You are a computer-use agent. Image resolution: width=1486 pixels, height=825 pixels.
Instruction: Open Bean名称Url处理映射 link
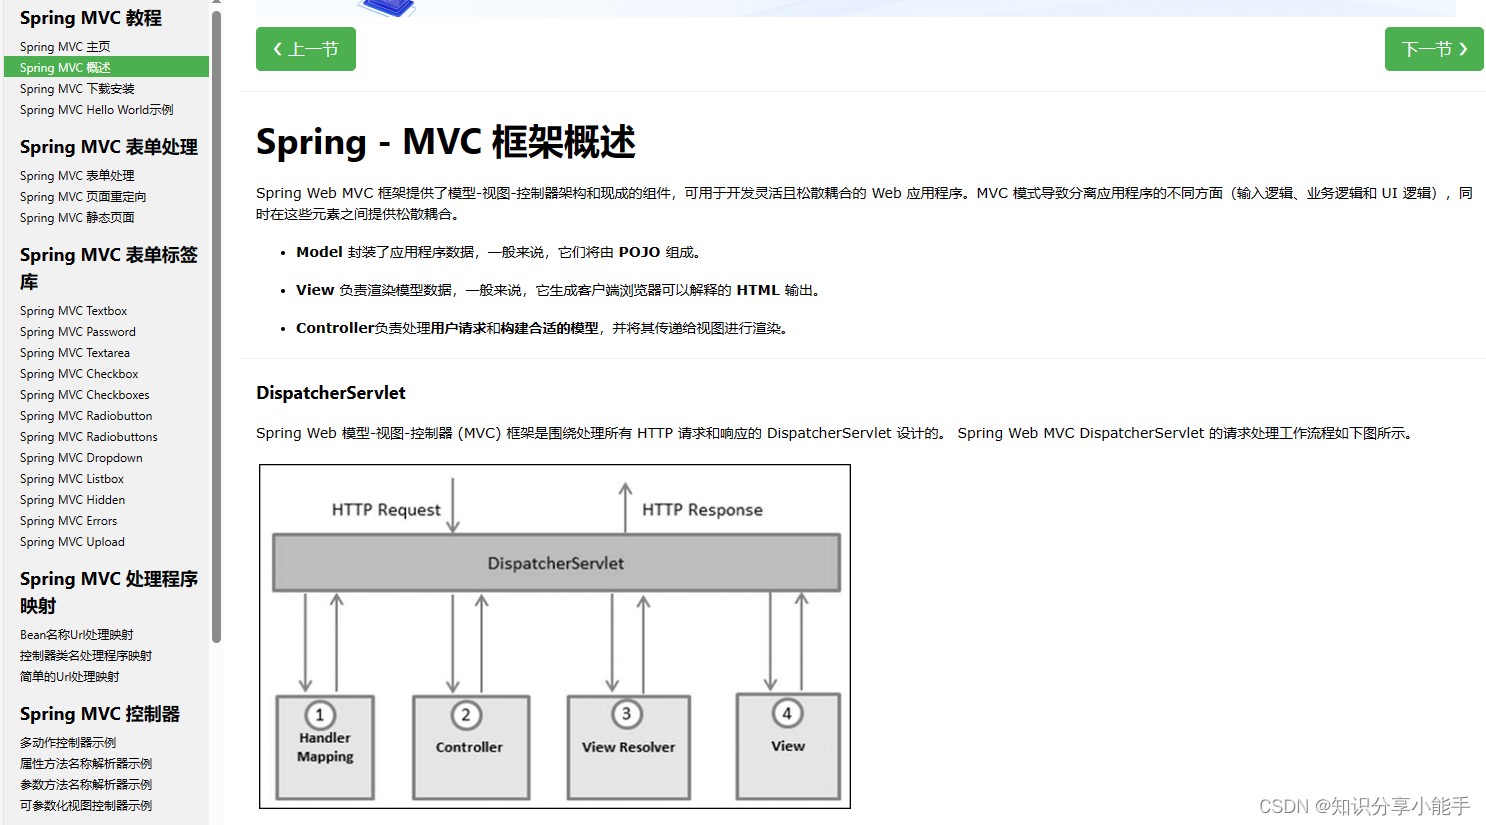[x=77, y=635]
